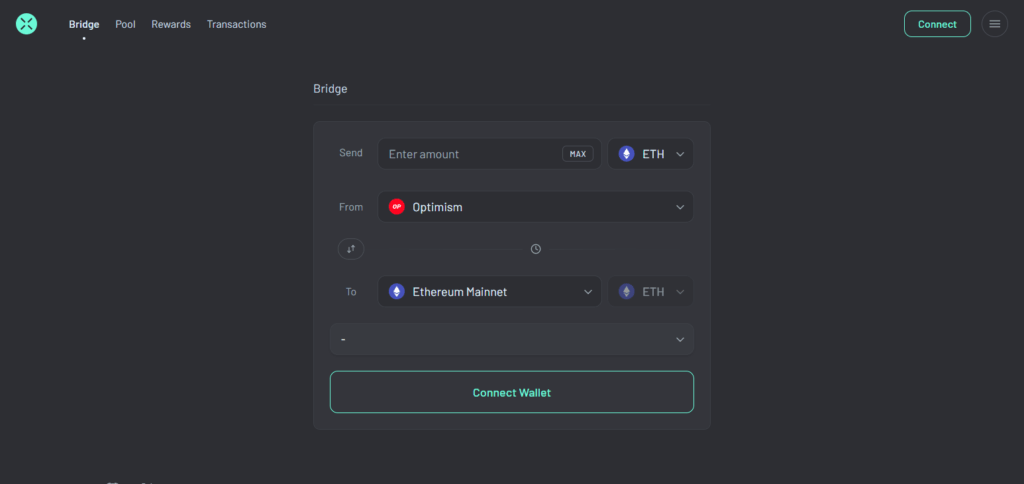
Task: Open the Rewards tab
Action: 171,24
